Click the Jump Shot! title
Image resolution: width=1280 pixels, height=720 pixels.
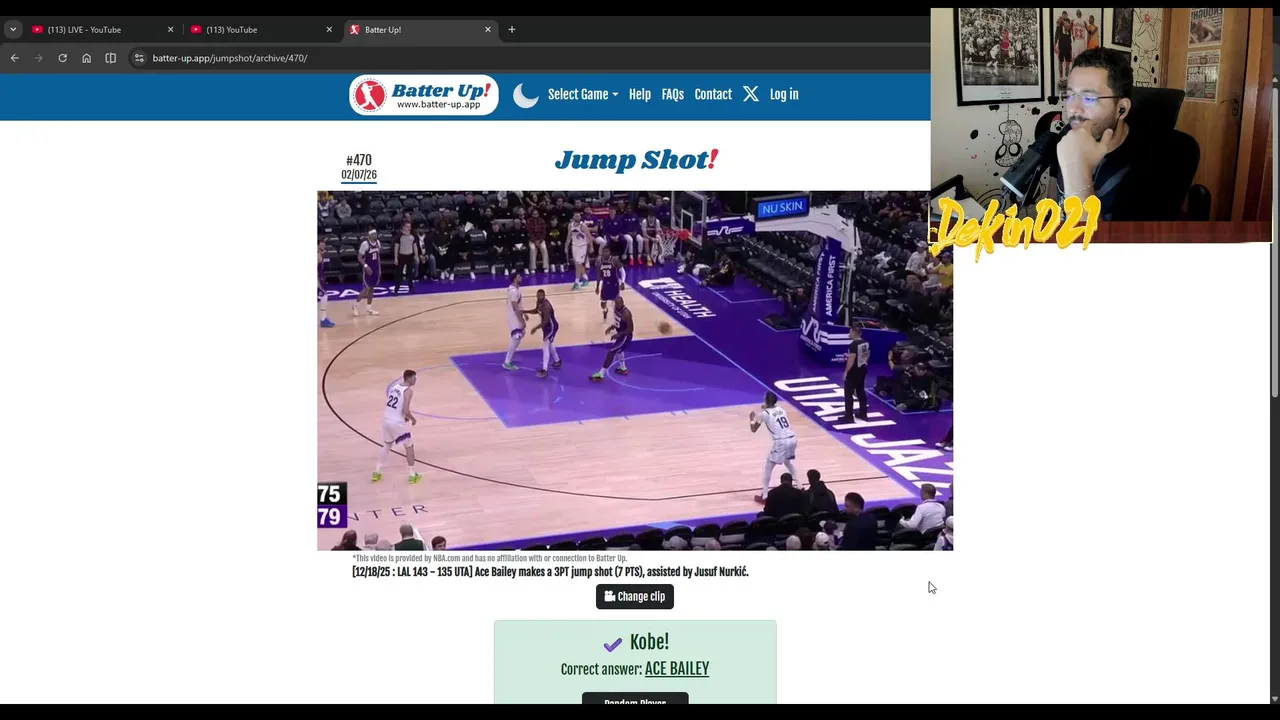pos(636,160)
